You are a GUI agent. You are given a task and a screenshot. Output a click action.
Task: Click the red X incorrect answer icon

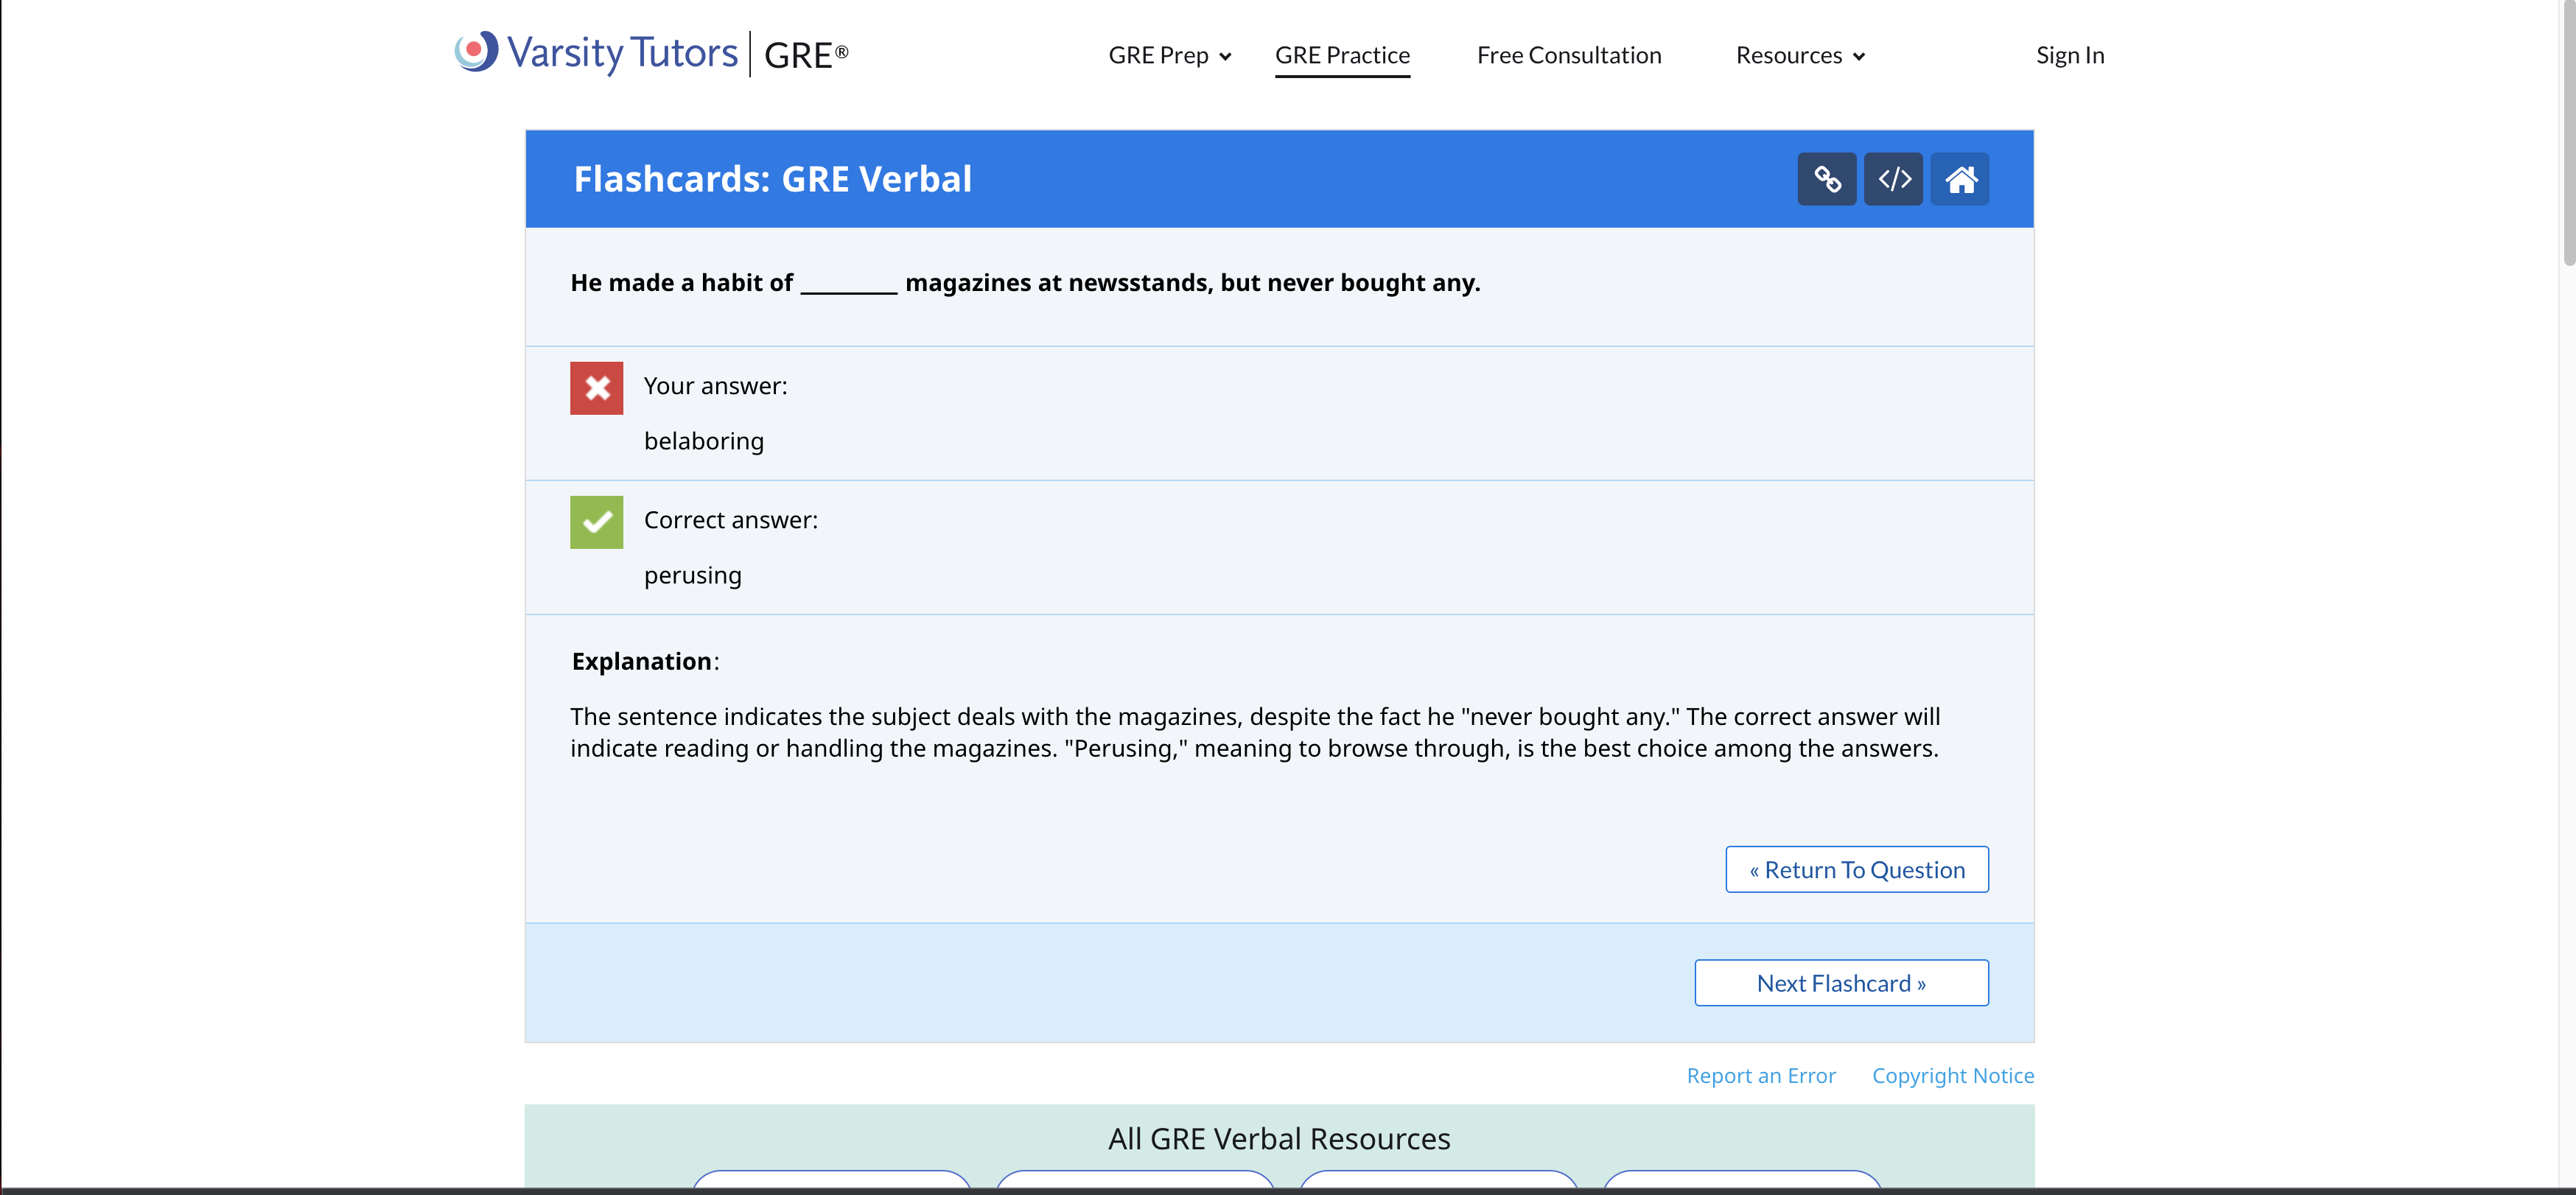(596, 388)
